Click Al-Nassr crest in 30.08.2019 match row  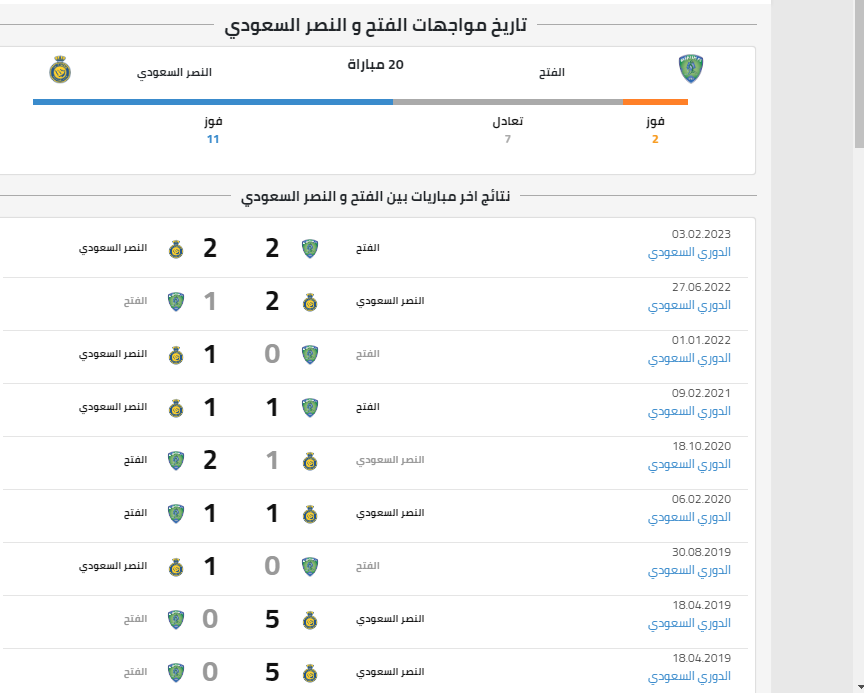click(x=176, y=567)
